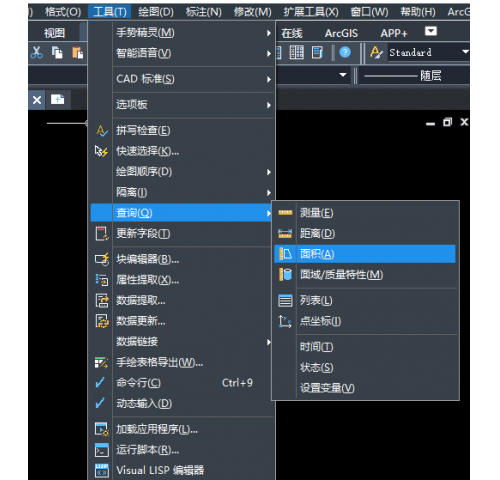Click update field icon beside 更新字段(T)

tap(102, 233)
